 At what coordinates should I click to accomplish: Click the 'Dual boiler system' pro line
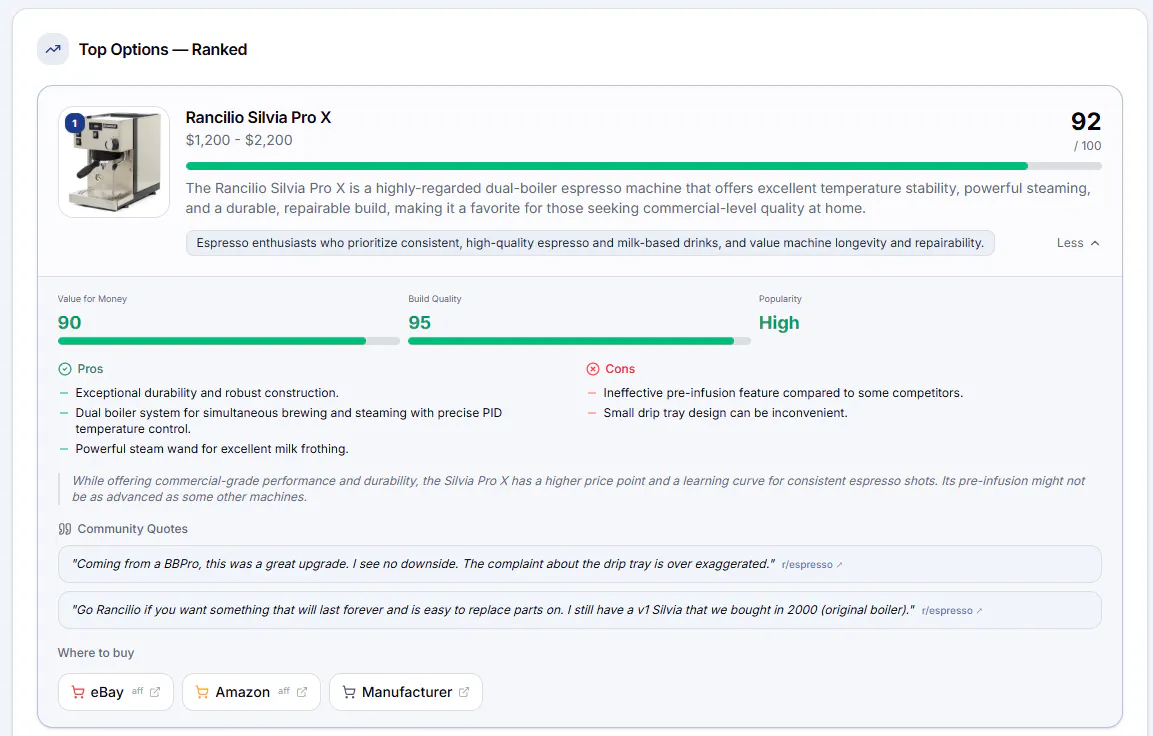(x=288, y=421)
